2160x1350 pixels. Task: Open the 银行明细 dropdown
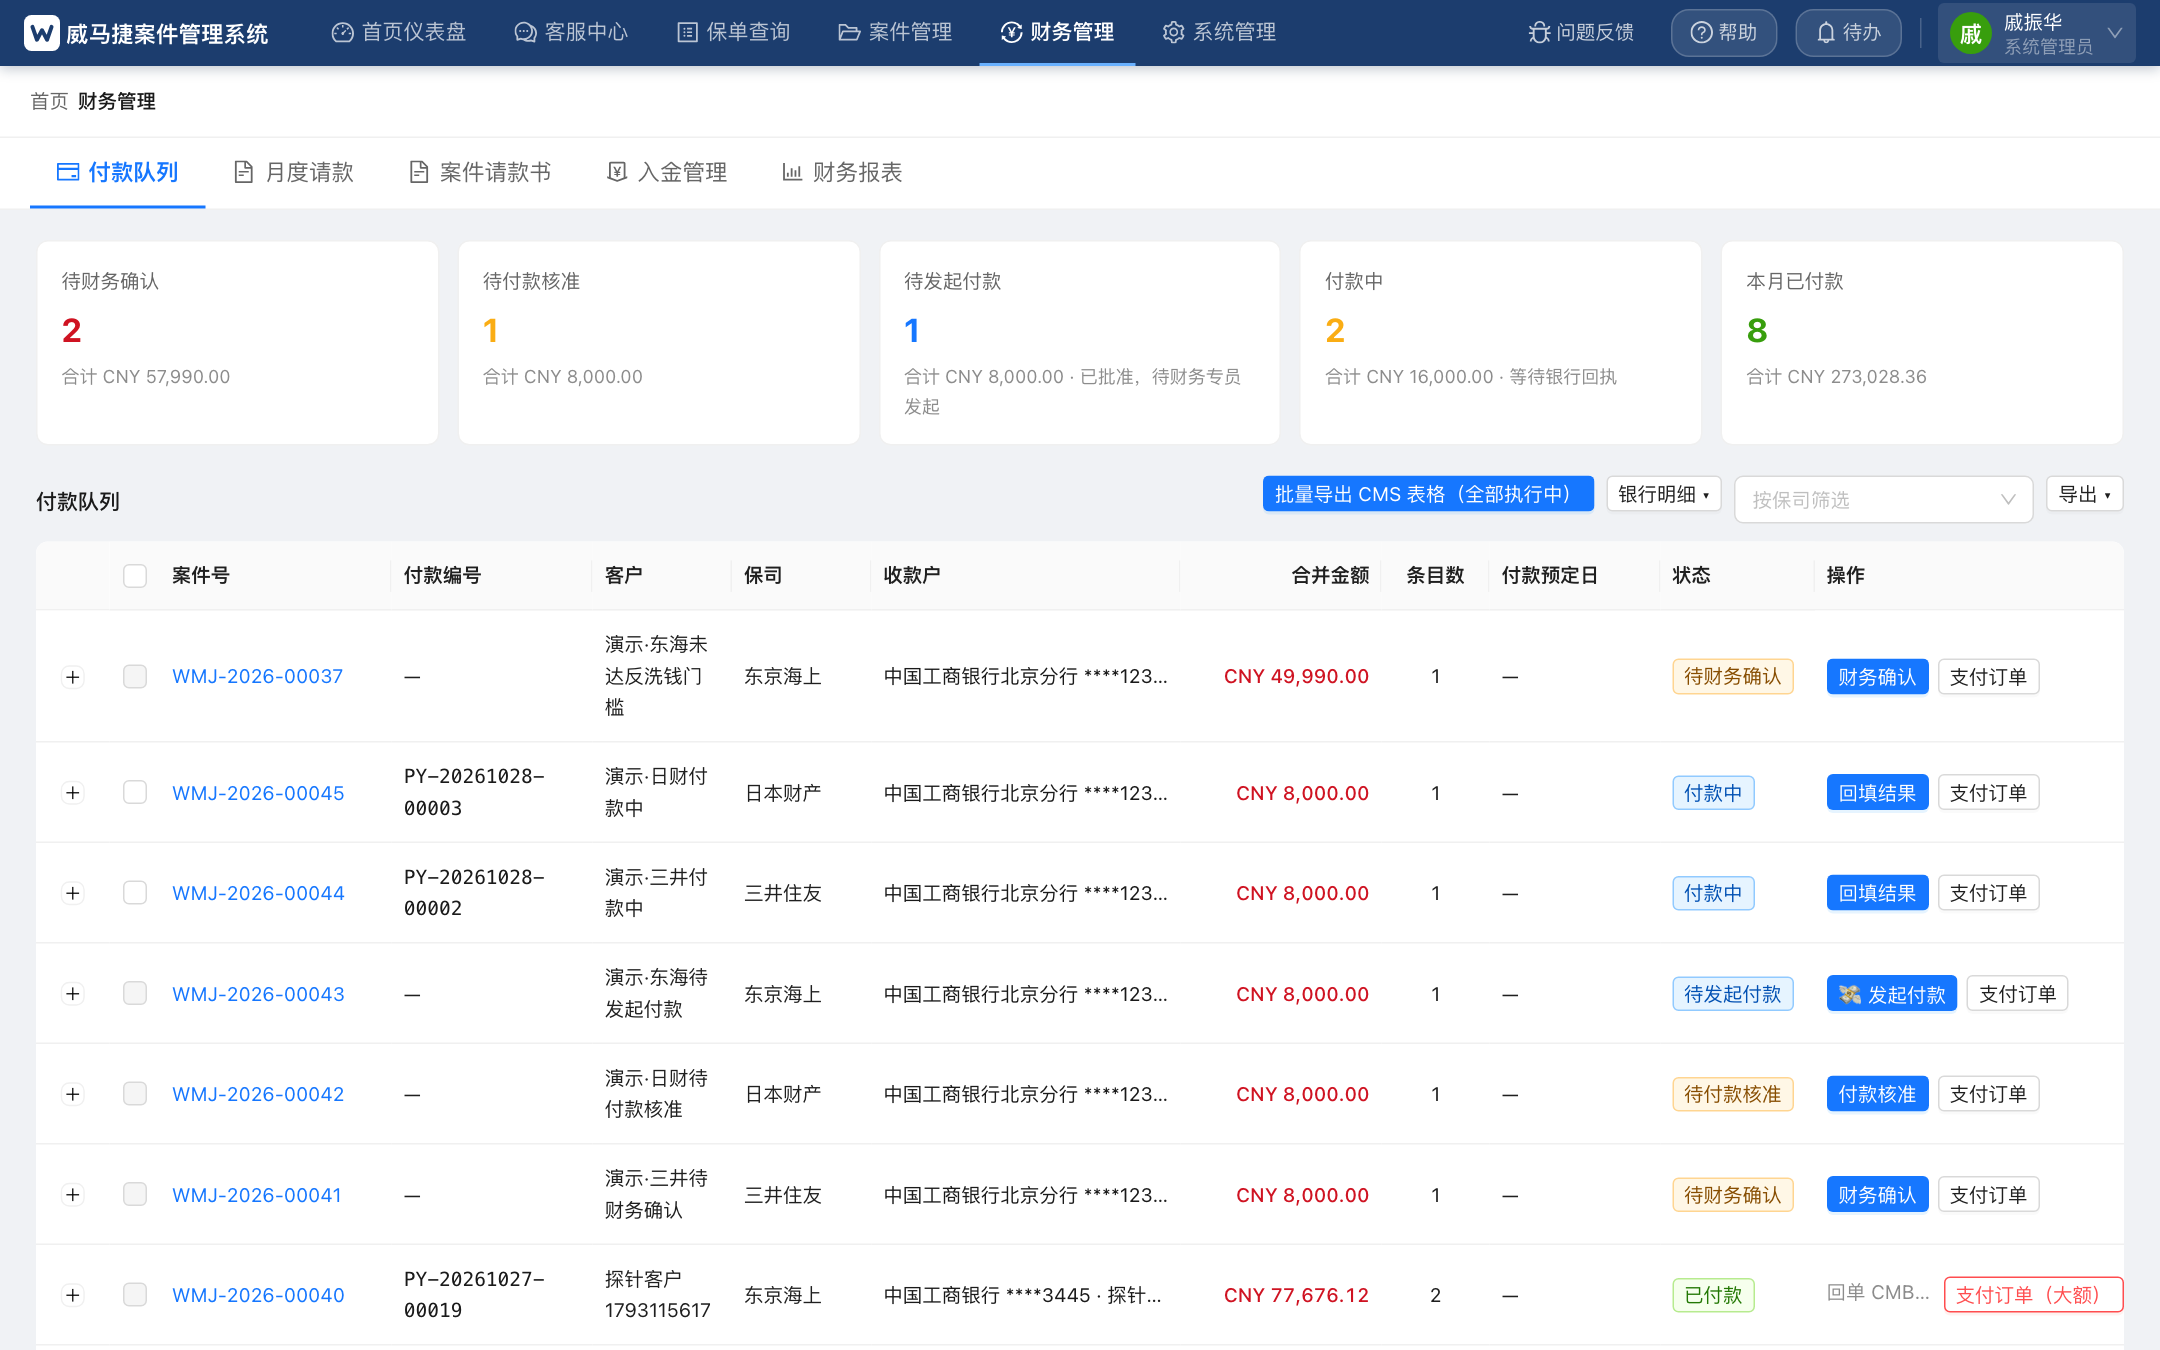[x=1664, y=494]
